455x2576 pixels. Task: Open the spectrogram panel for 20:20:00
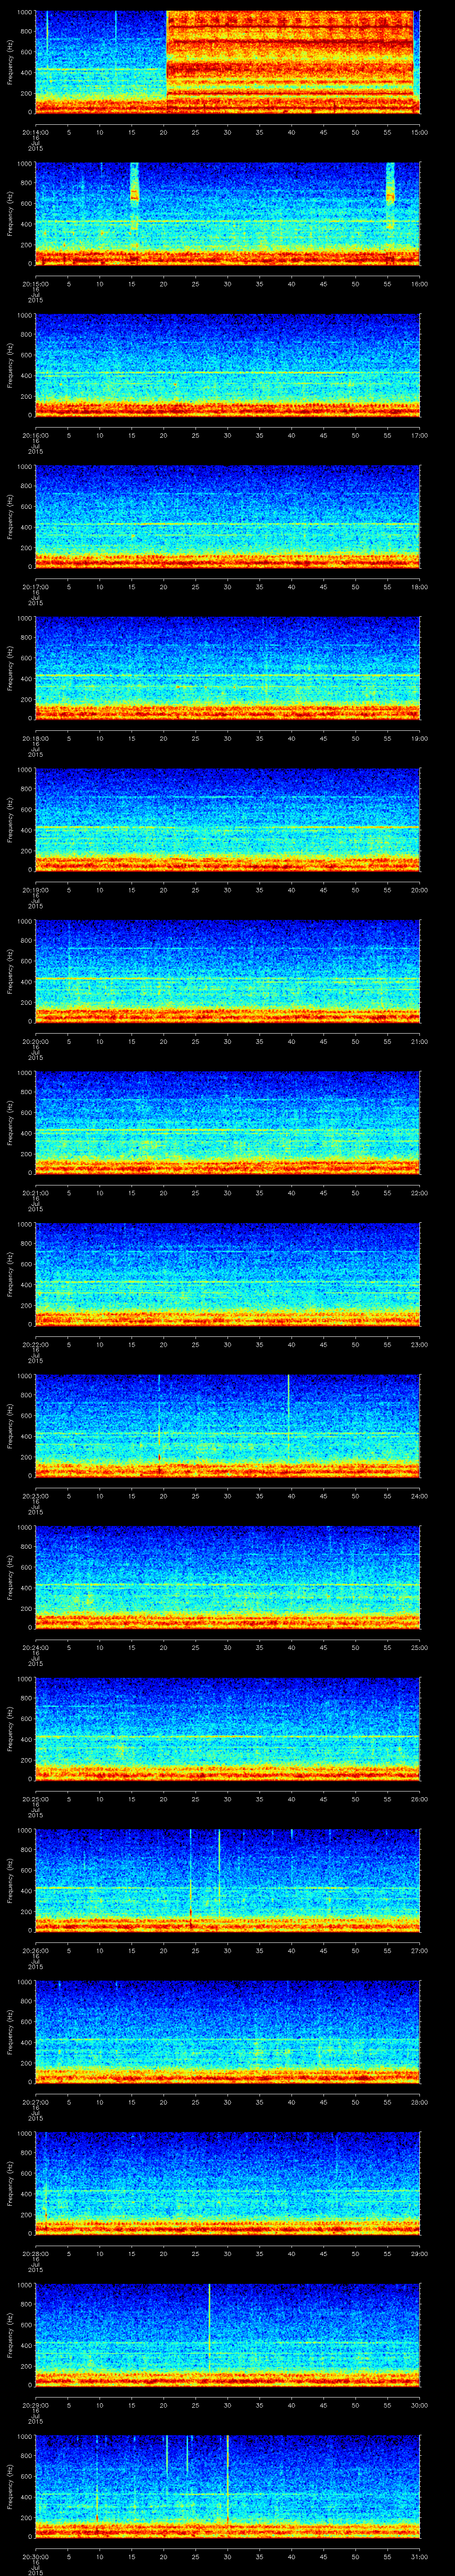[227, 972]
